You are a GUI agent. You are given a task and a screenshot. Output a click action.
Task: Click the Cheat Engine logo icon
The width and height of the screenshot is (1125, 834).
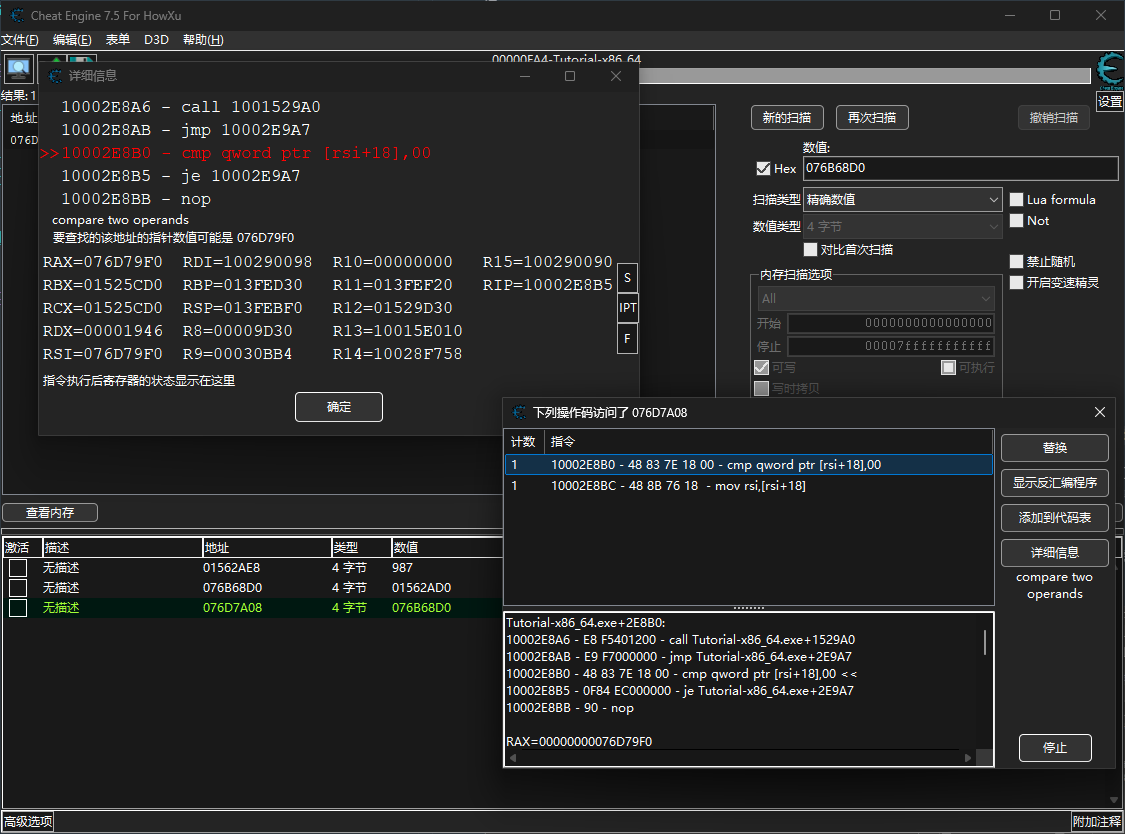(1109, 70)
